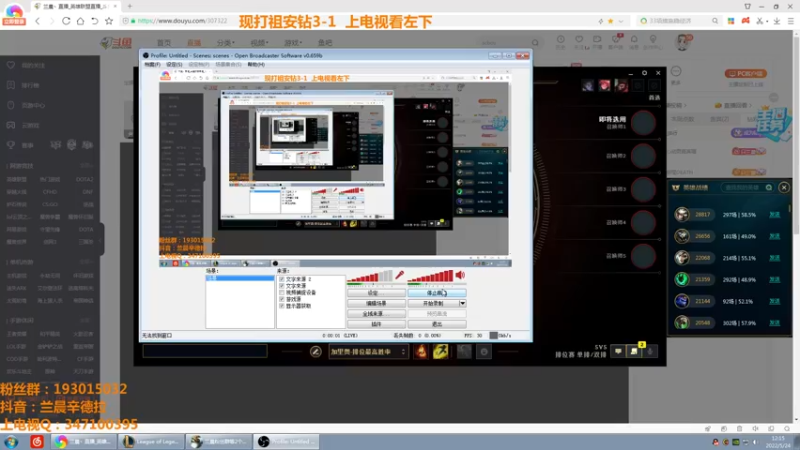The height and width of the screenshot is (450, 800).
Task: Mute desktop audio via OBS speaker icon
Action: 460,276
